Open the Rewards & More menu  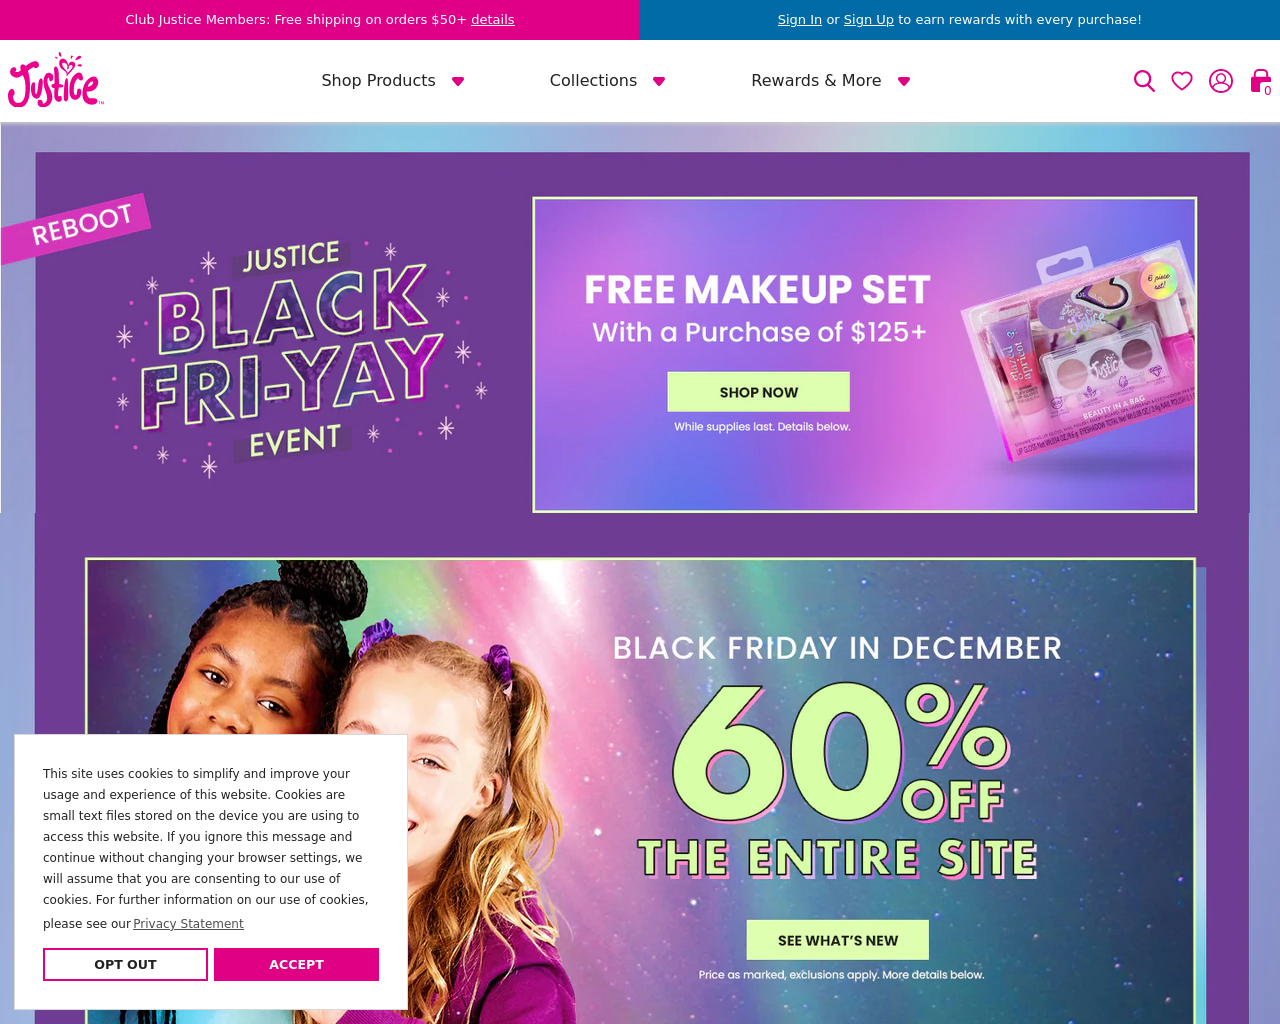(x=816, y=81)
